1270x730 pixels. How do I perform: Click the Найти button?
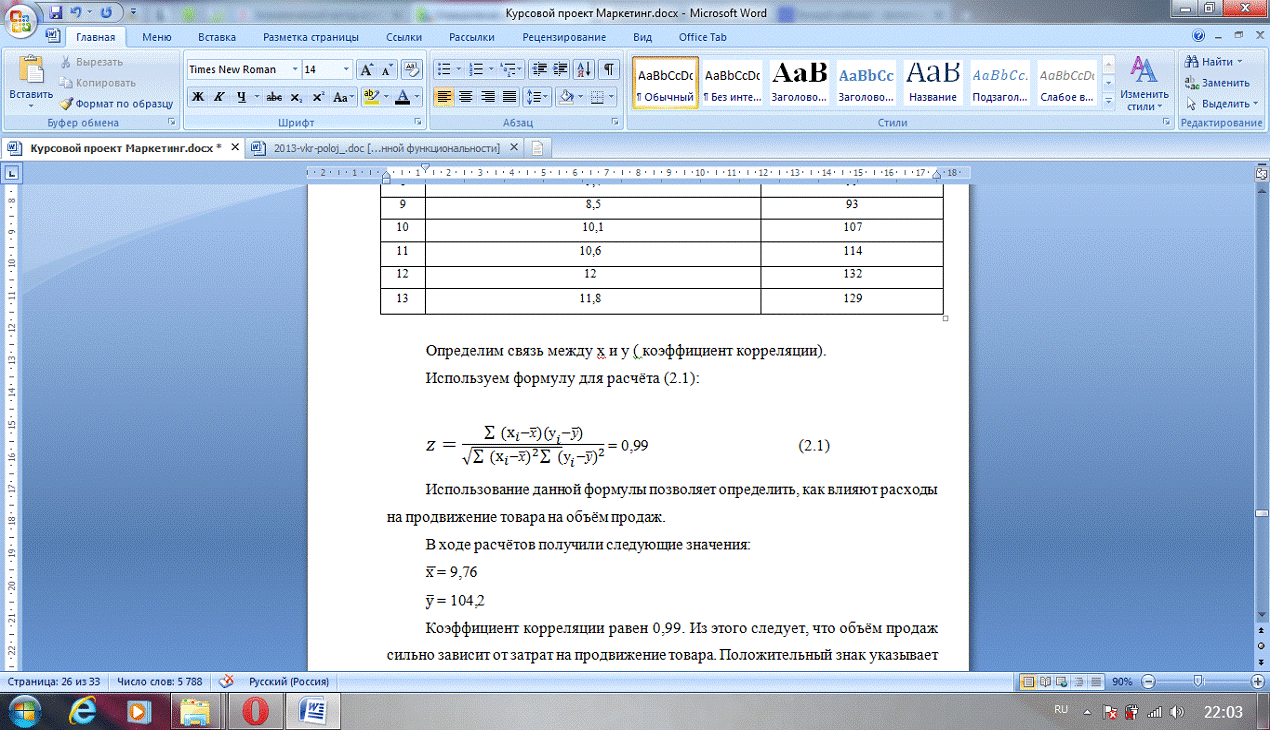pos(1215,62)
